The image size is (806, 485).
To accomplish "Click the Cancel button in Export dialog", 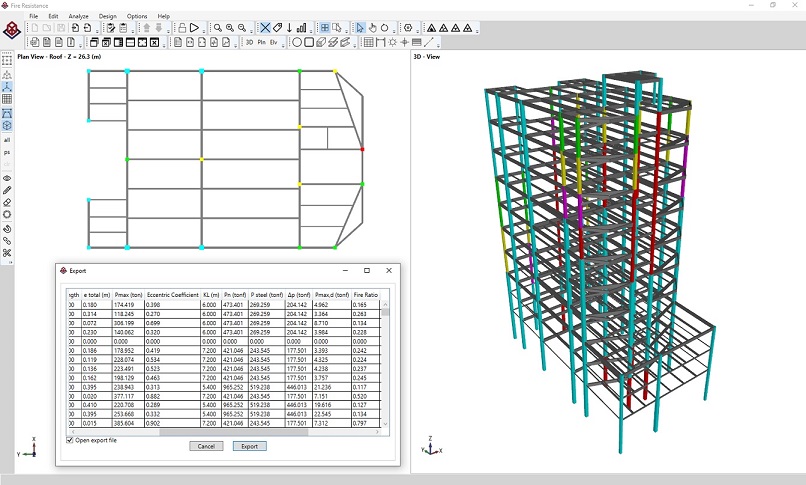I will point(206,446).
